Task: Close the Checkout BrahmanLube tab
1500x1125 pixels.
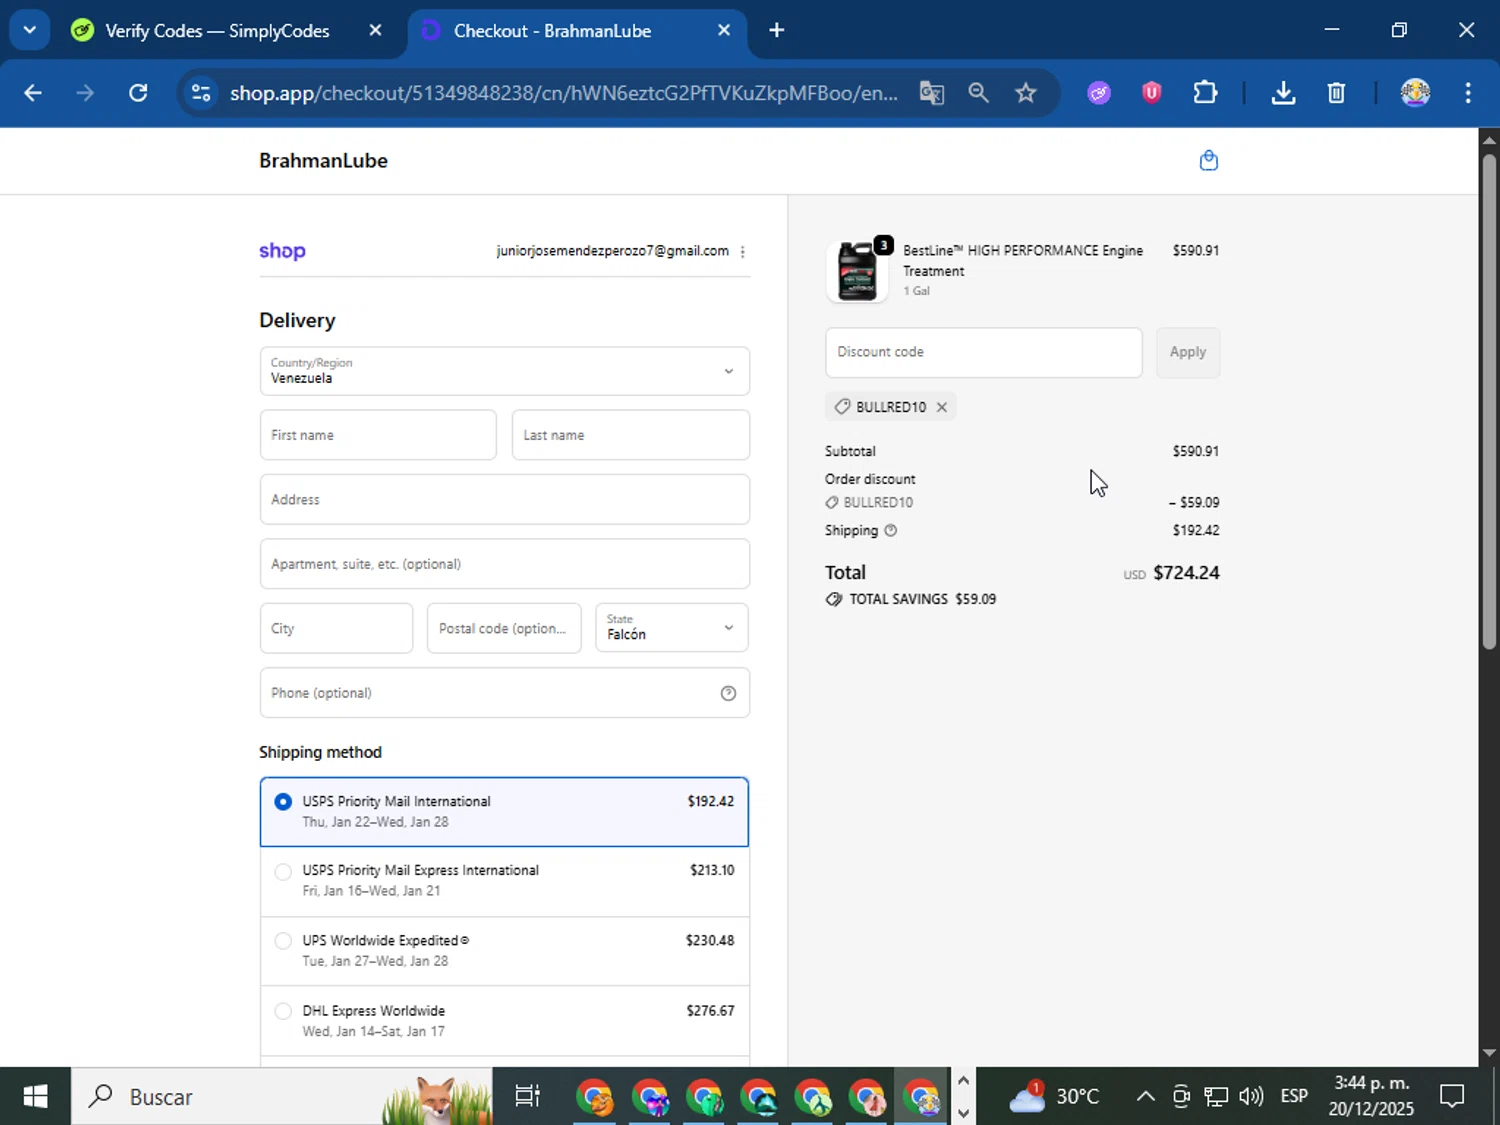Action: (x=724, y=30)
